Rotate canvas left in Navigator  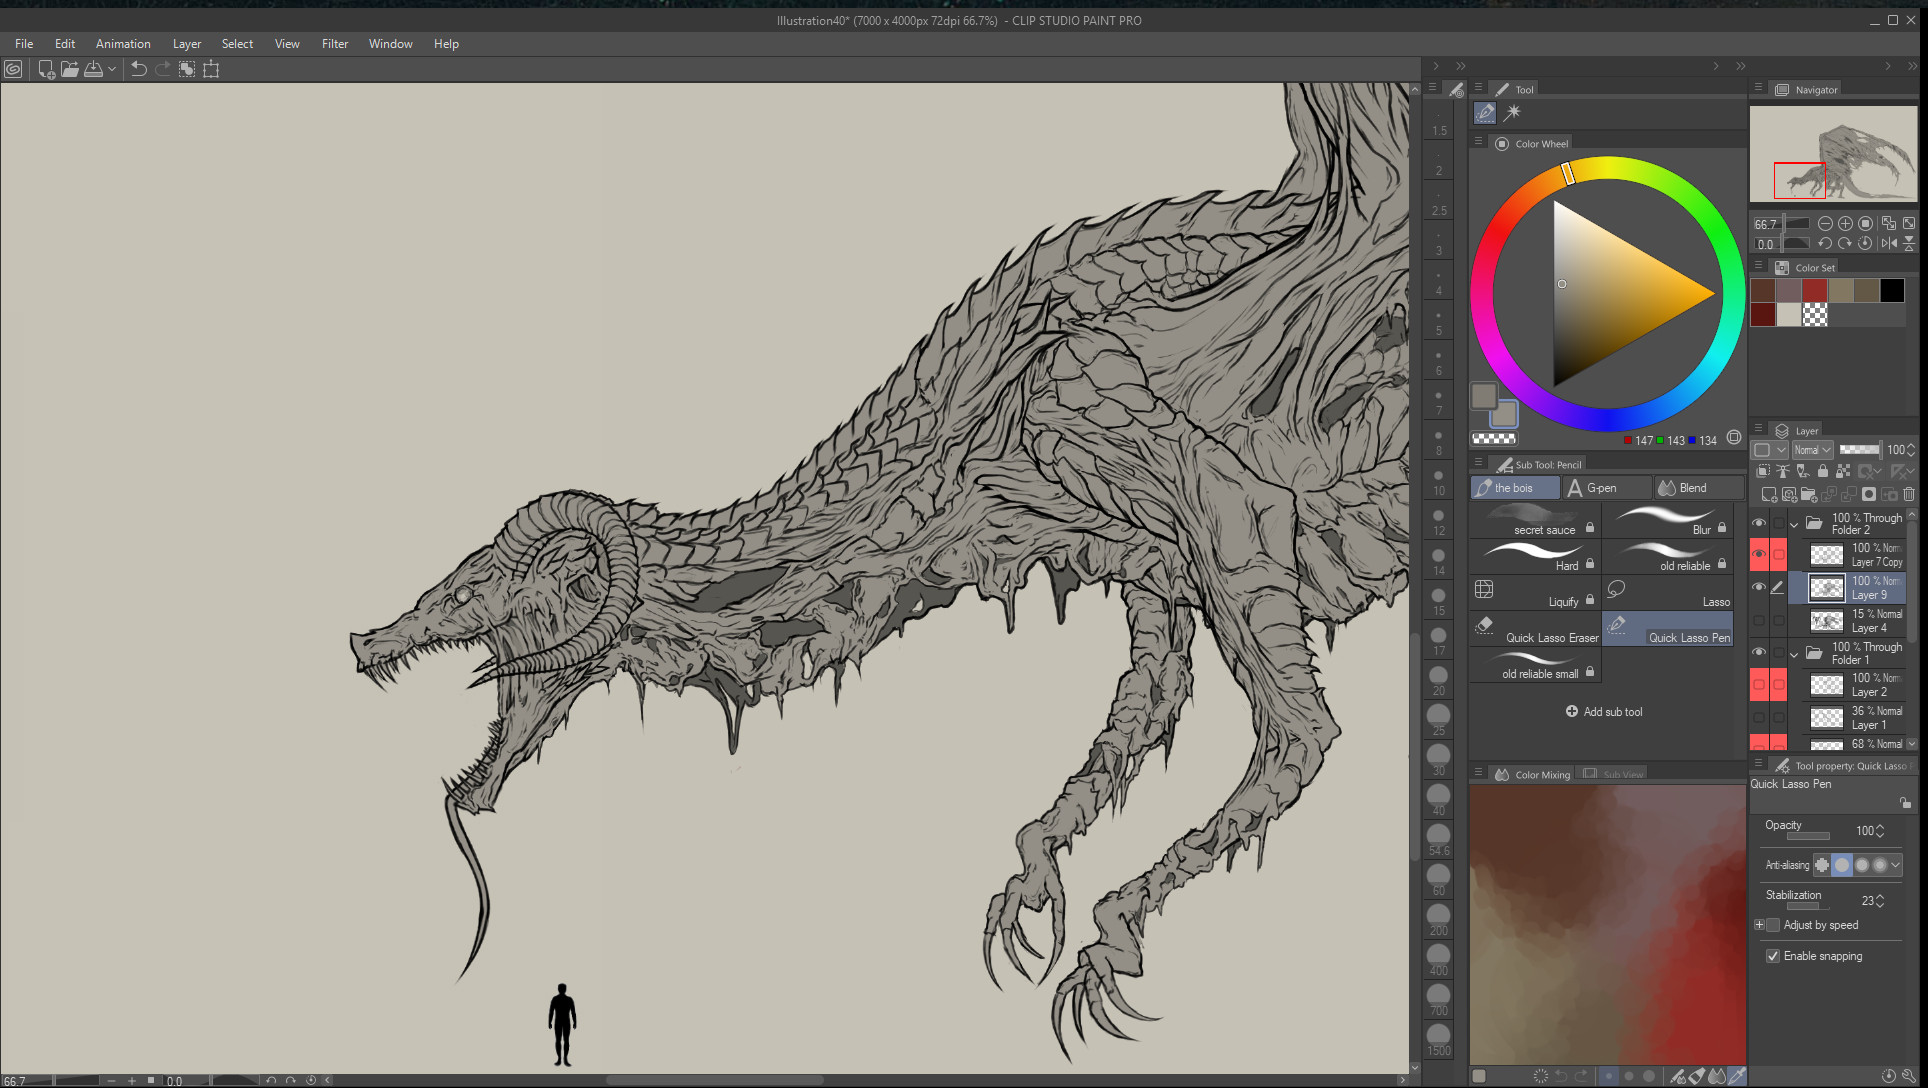[x=1825, y=243]
